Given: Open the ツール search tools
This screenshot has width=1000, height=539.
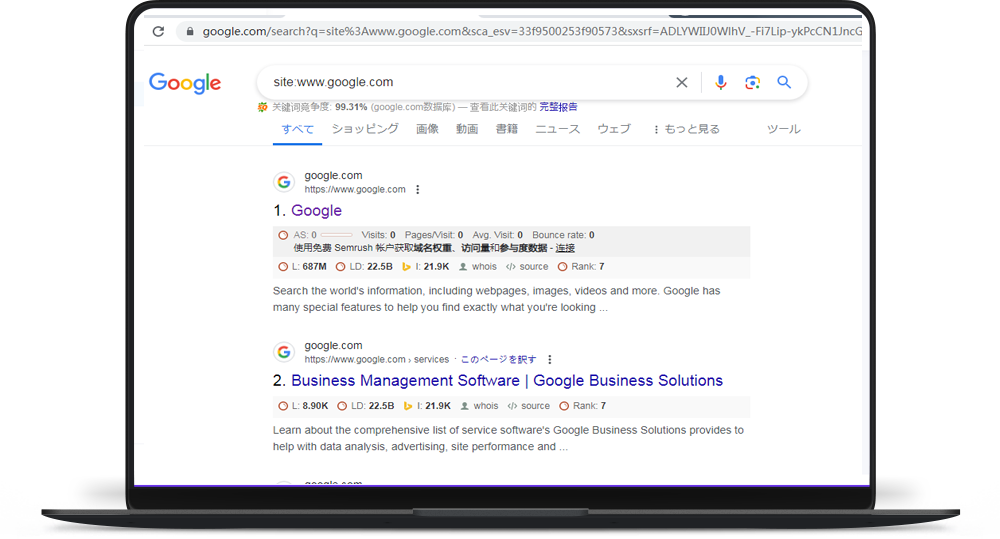Looking at the screenshot, I should click(x=783, y=129).
